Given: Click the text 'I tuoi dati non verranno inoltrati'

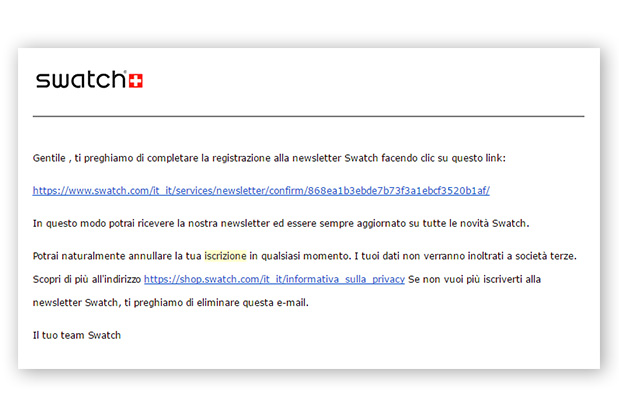Looking at the screenshot, I should pyautogui.click(x=429, y=256).
